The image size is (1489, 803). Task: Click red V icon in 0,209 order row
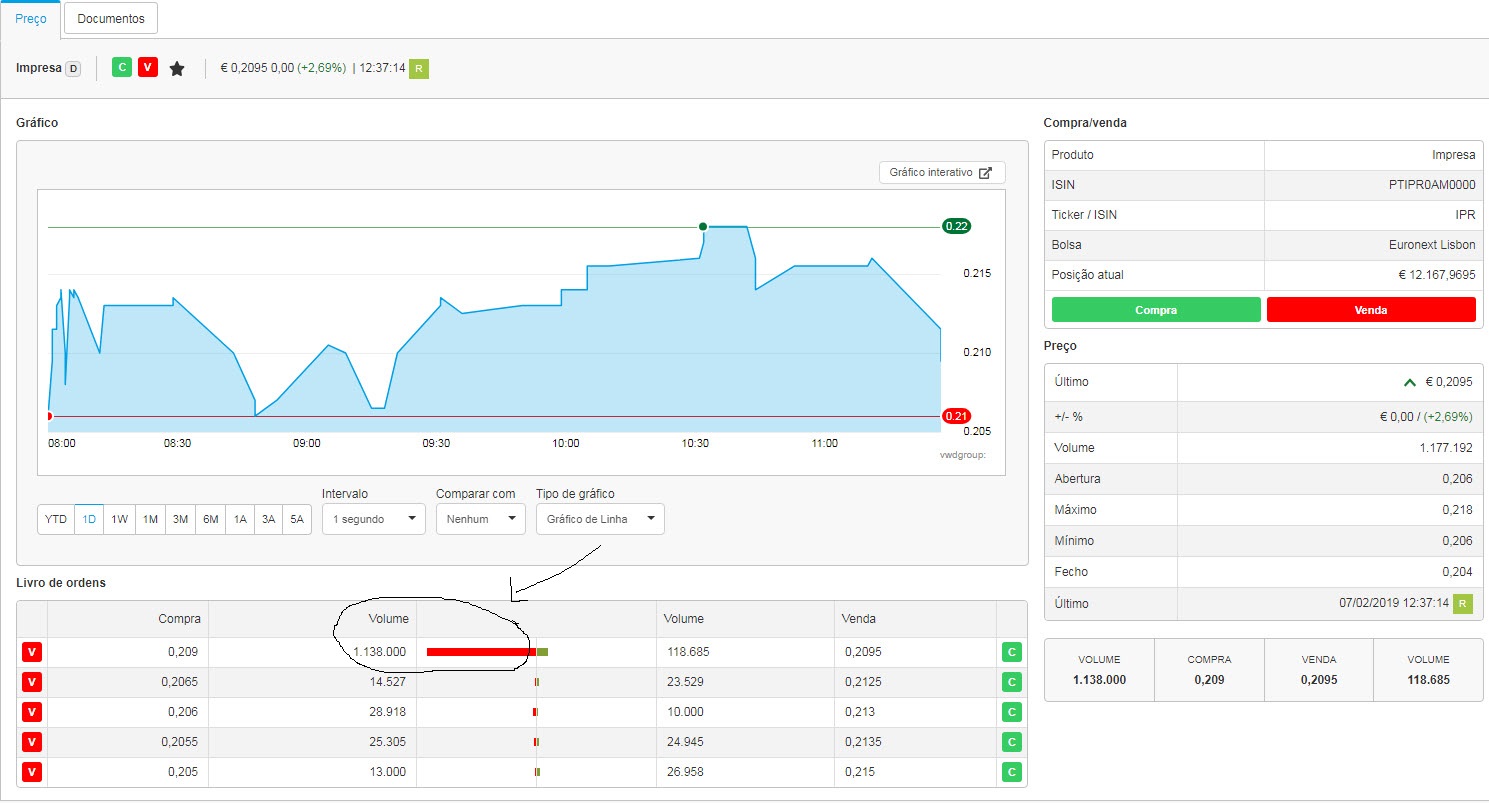(x=32, y=652)
